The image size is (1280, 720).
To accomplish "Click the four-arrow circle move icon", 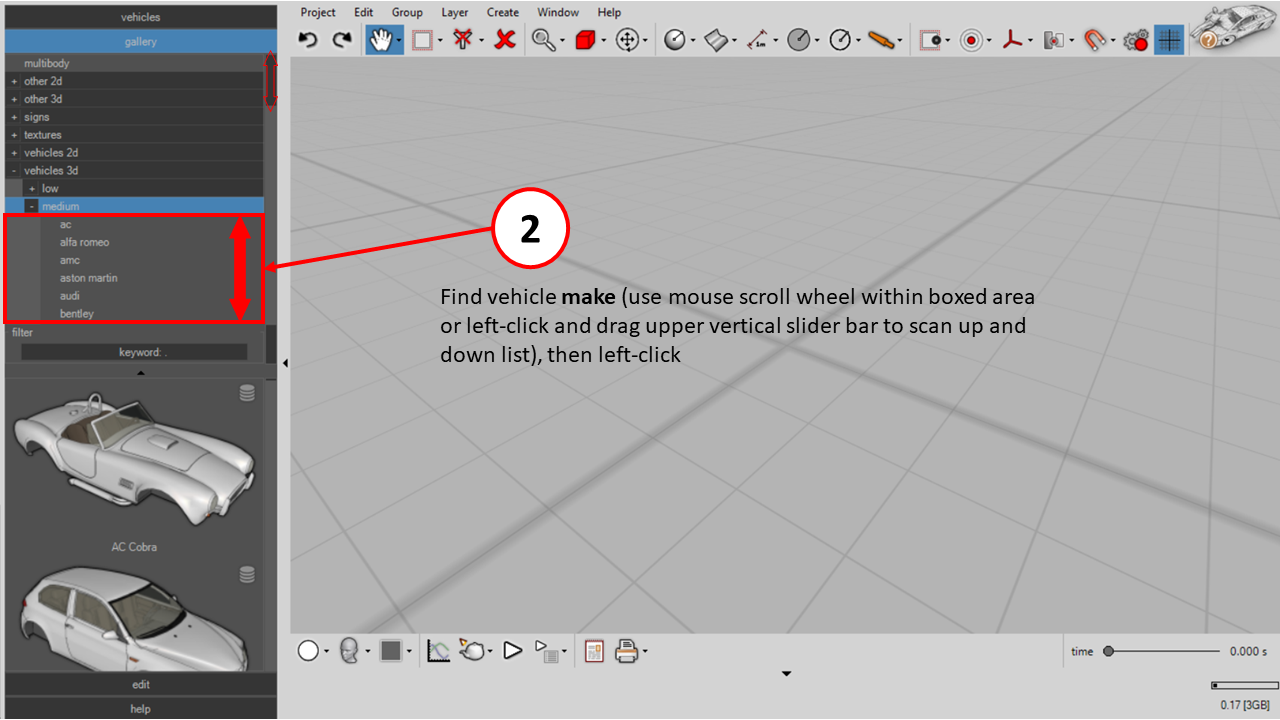I will click(x=628, y=40).
